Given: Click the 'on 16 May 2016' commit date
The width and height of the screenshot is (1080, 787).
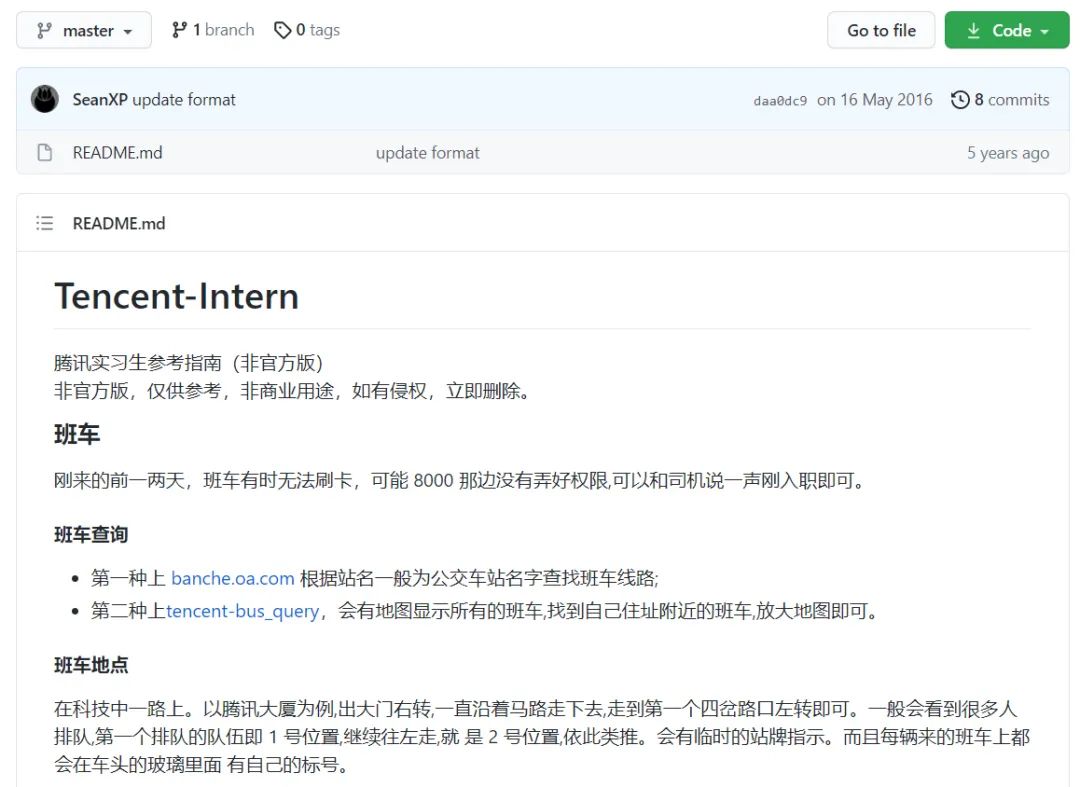Looking at the screenshot, I should pyautogui.click(x=875, y=100).
